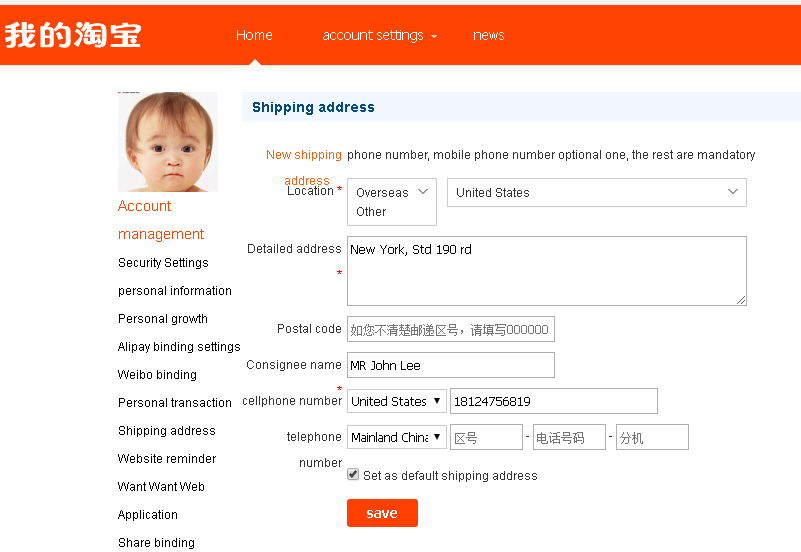Open the Home tab
The width and height of the screenshot is (801, 552).
click(254, 35)
